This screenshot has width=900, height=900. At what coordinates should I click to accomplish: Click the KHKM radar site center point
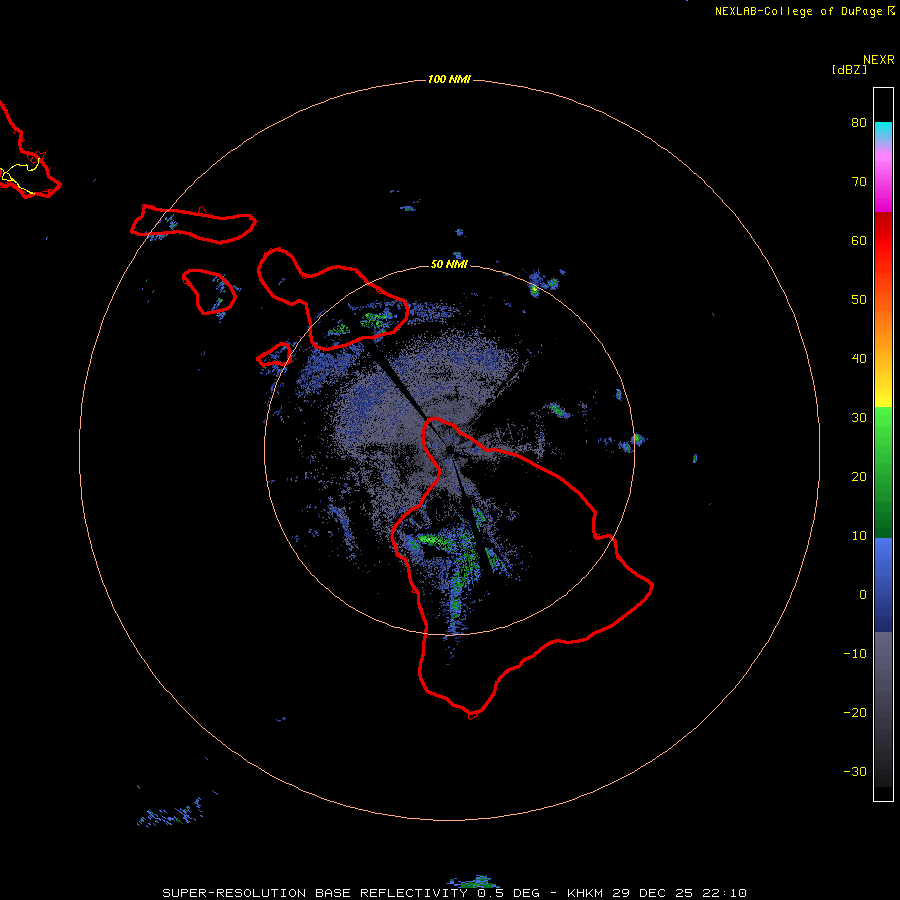449,449
